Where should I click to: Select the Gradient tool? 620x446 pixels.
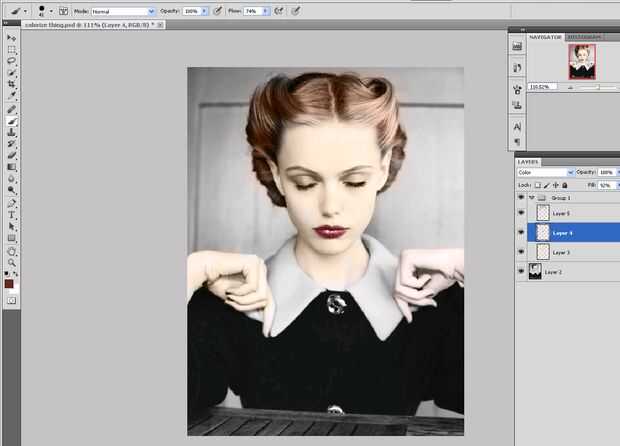tap(11, 167)
